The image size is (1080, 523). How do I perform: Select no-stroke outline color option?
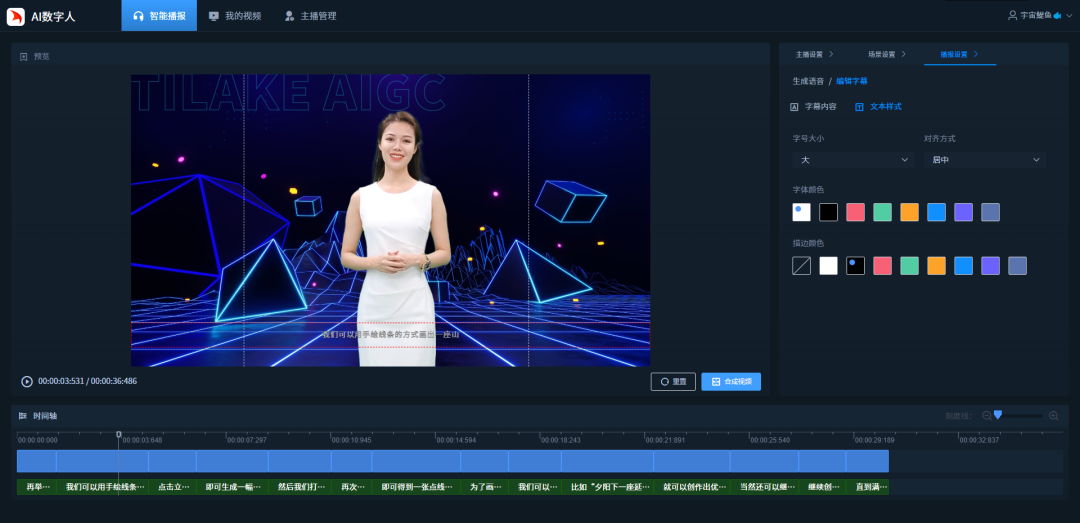[x=802, y=266]
